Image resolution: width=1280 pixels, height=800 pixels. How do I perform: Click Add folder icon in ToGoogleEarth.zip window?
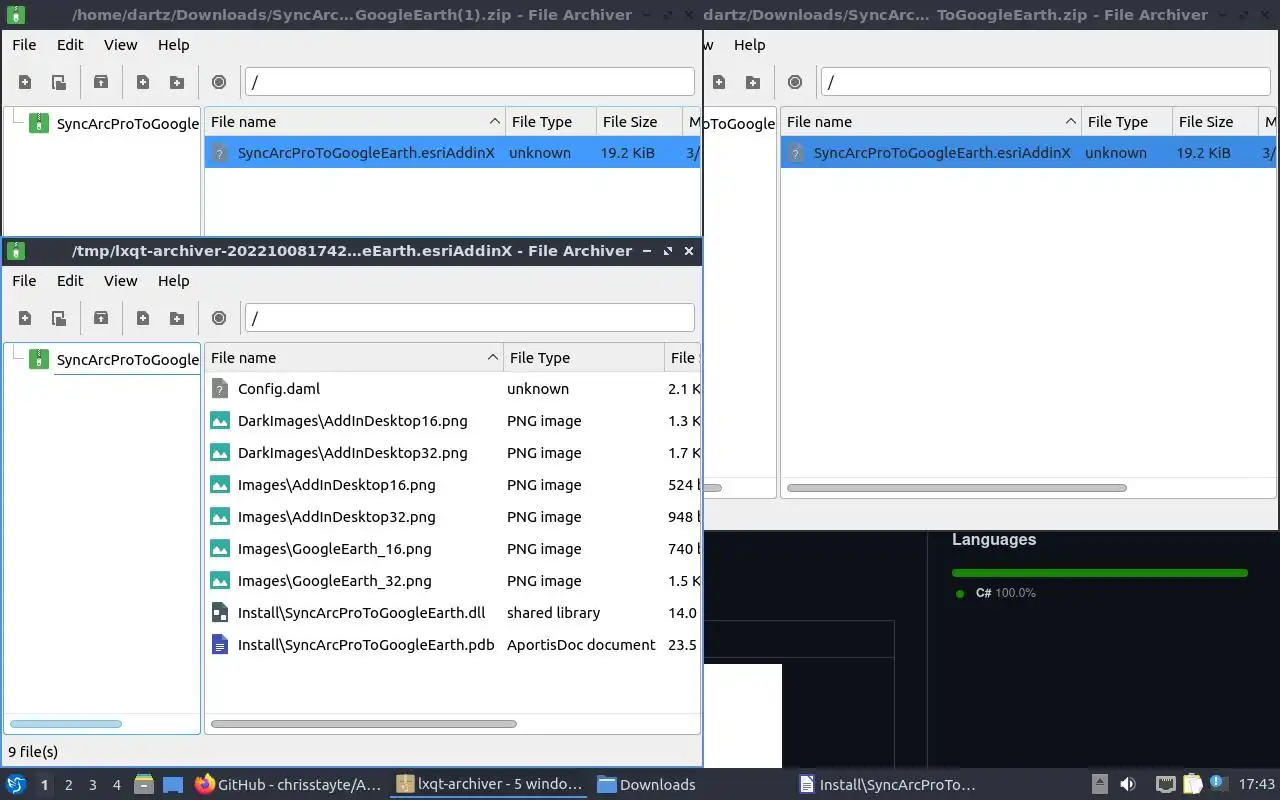pyautogui.click(x=753, y=82)
